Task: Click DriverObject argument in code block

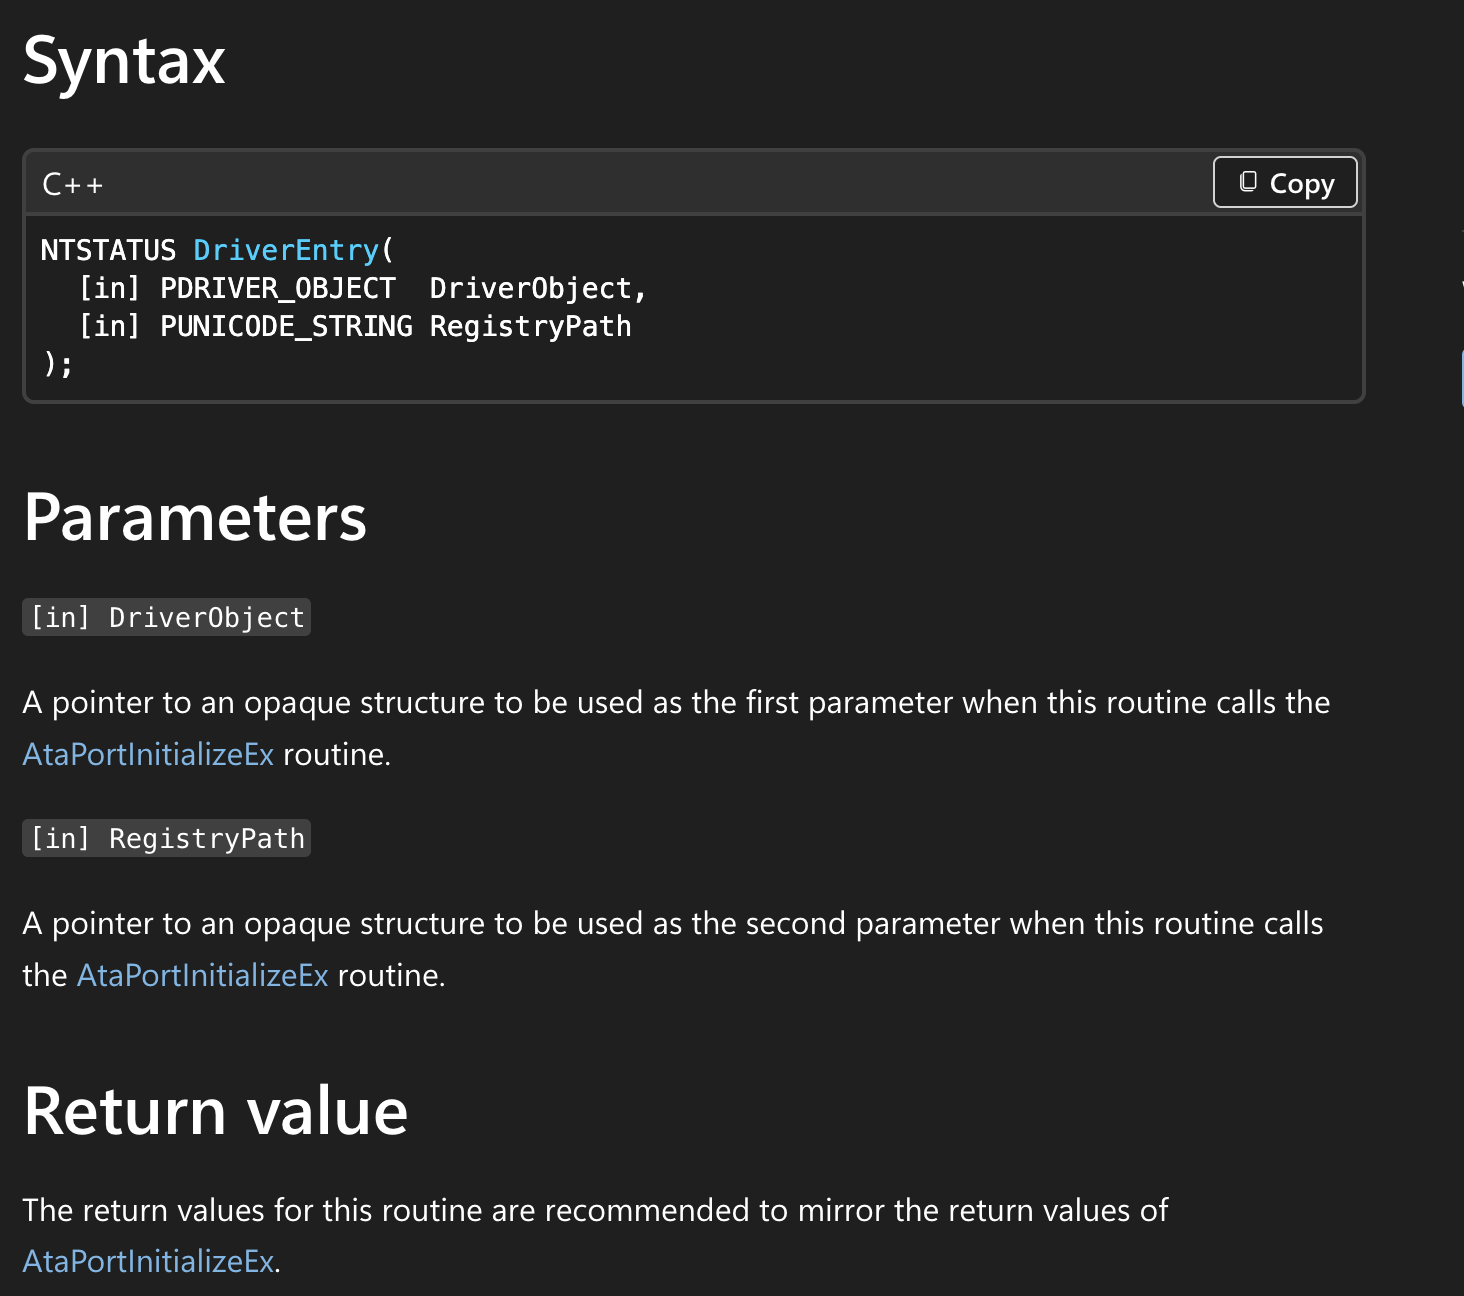Action: point(531,289)
